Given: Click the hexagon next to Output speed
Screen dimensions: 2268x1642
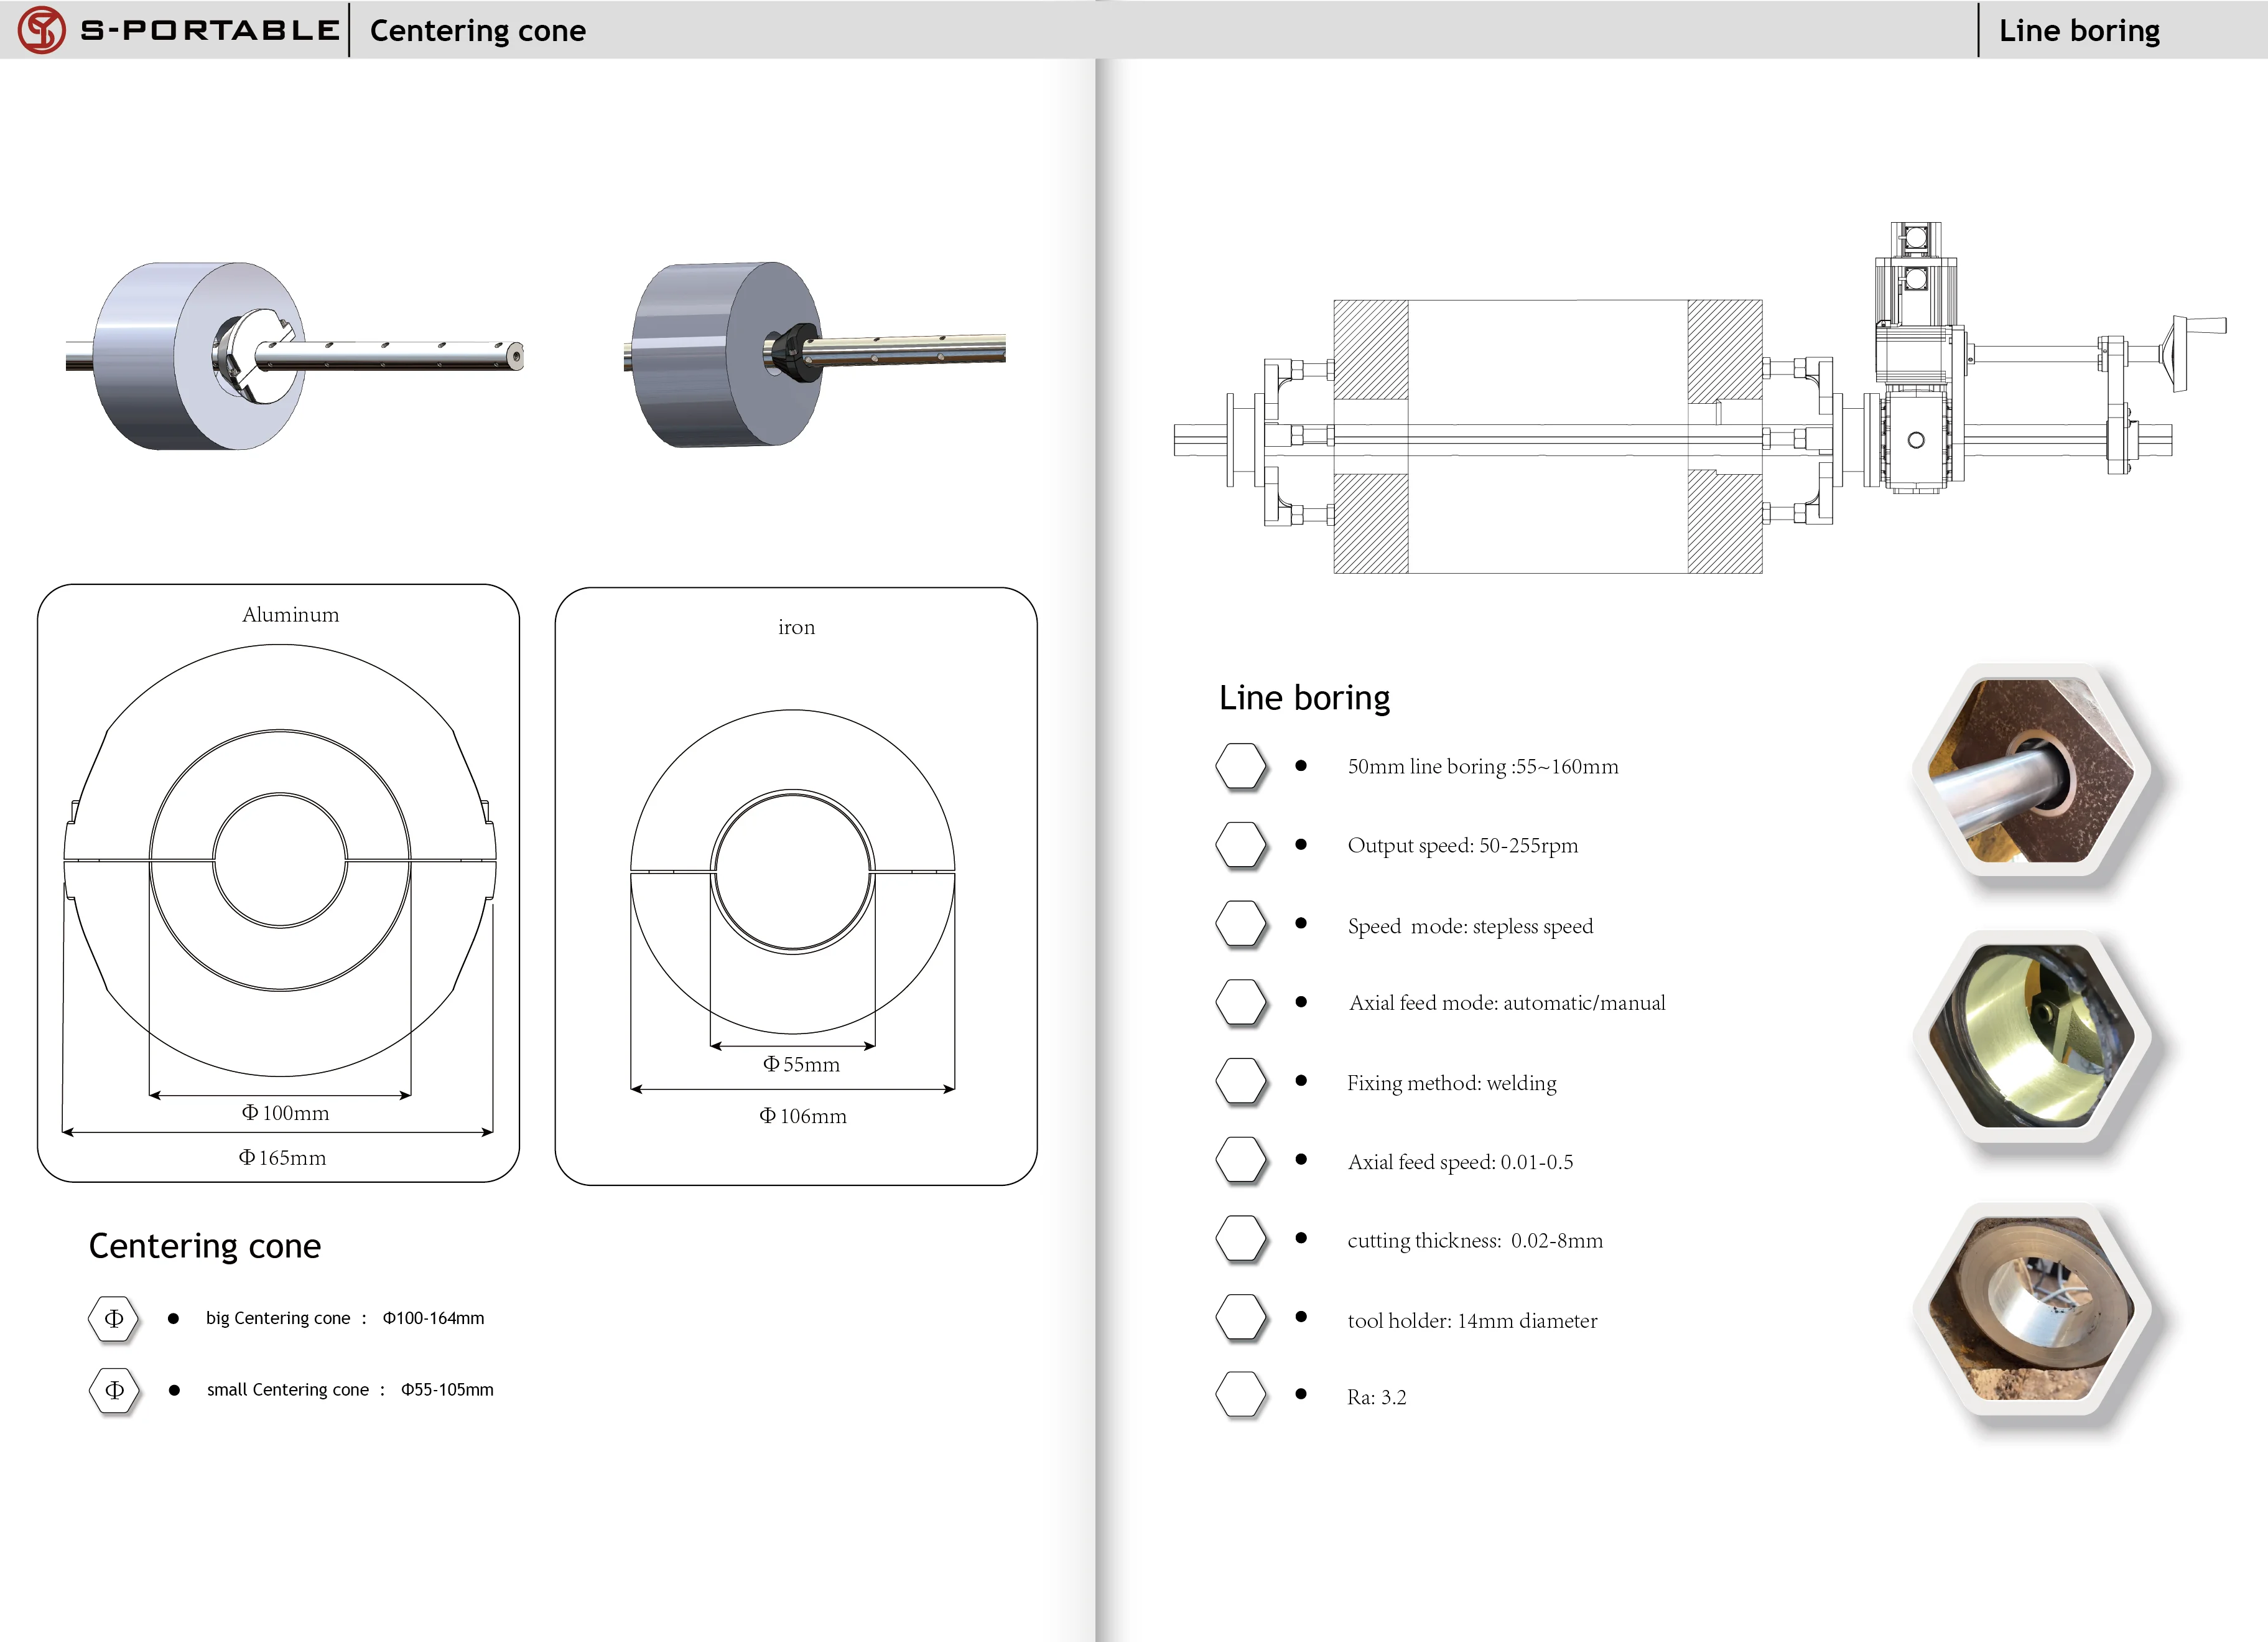Looking at the screenshot, I should 1241,845.
